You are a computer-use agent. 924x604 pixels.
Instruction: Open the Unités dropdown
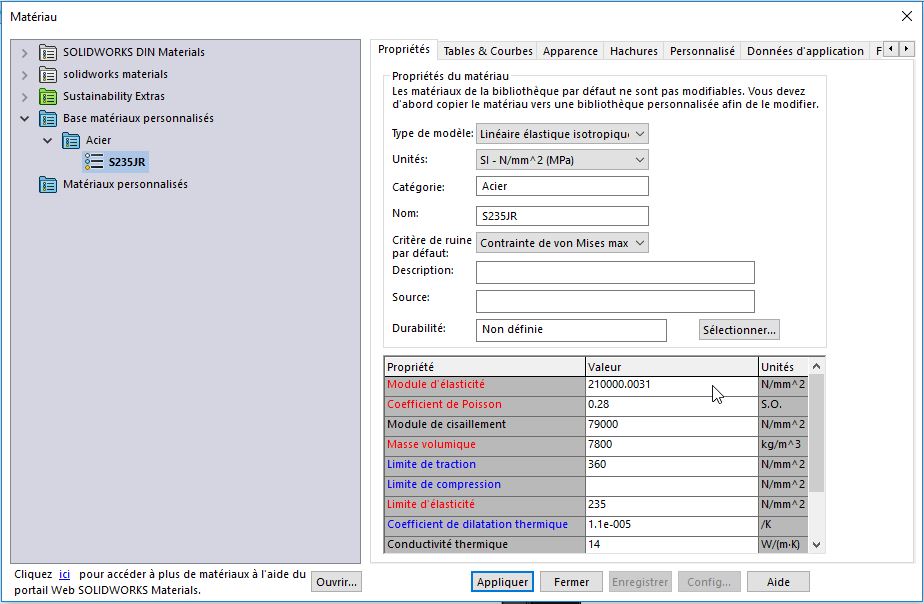562,160
